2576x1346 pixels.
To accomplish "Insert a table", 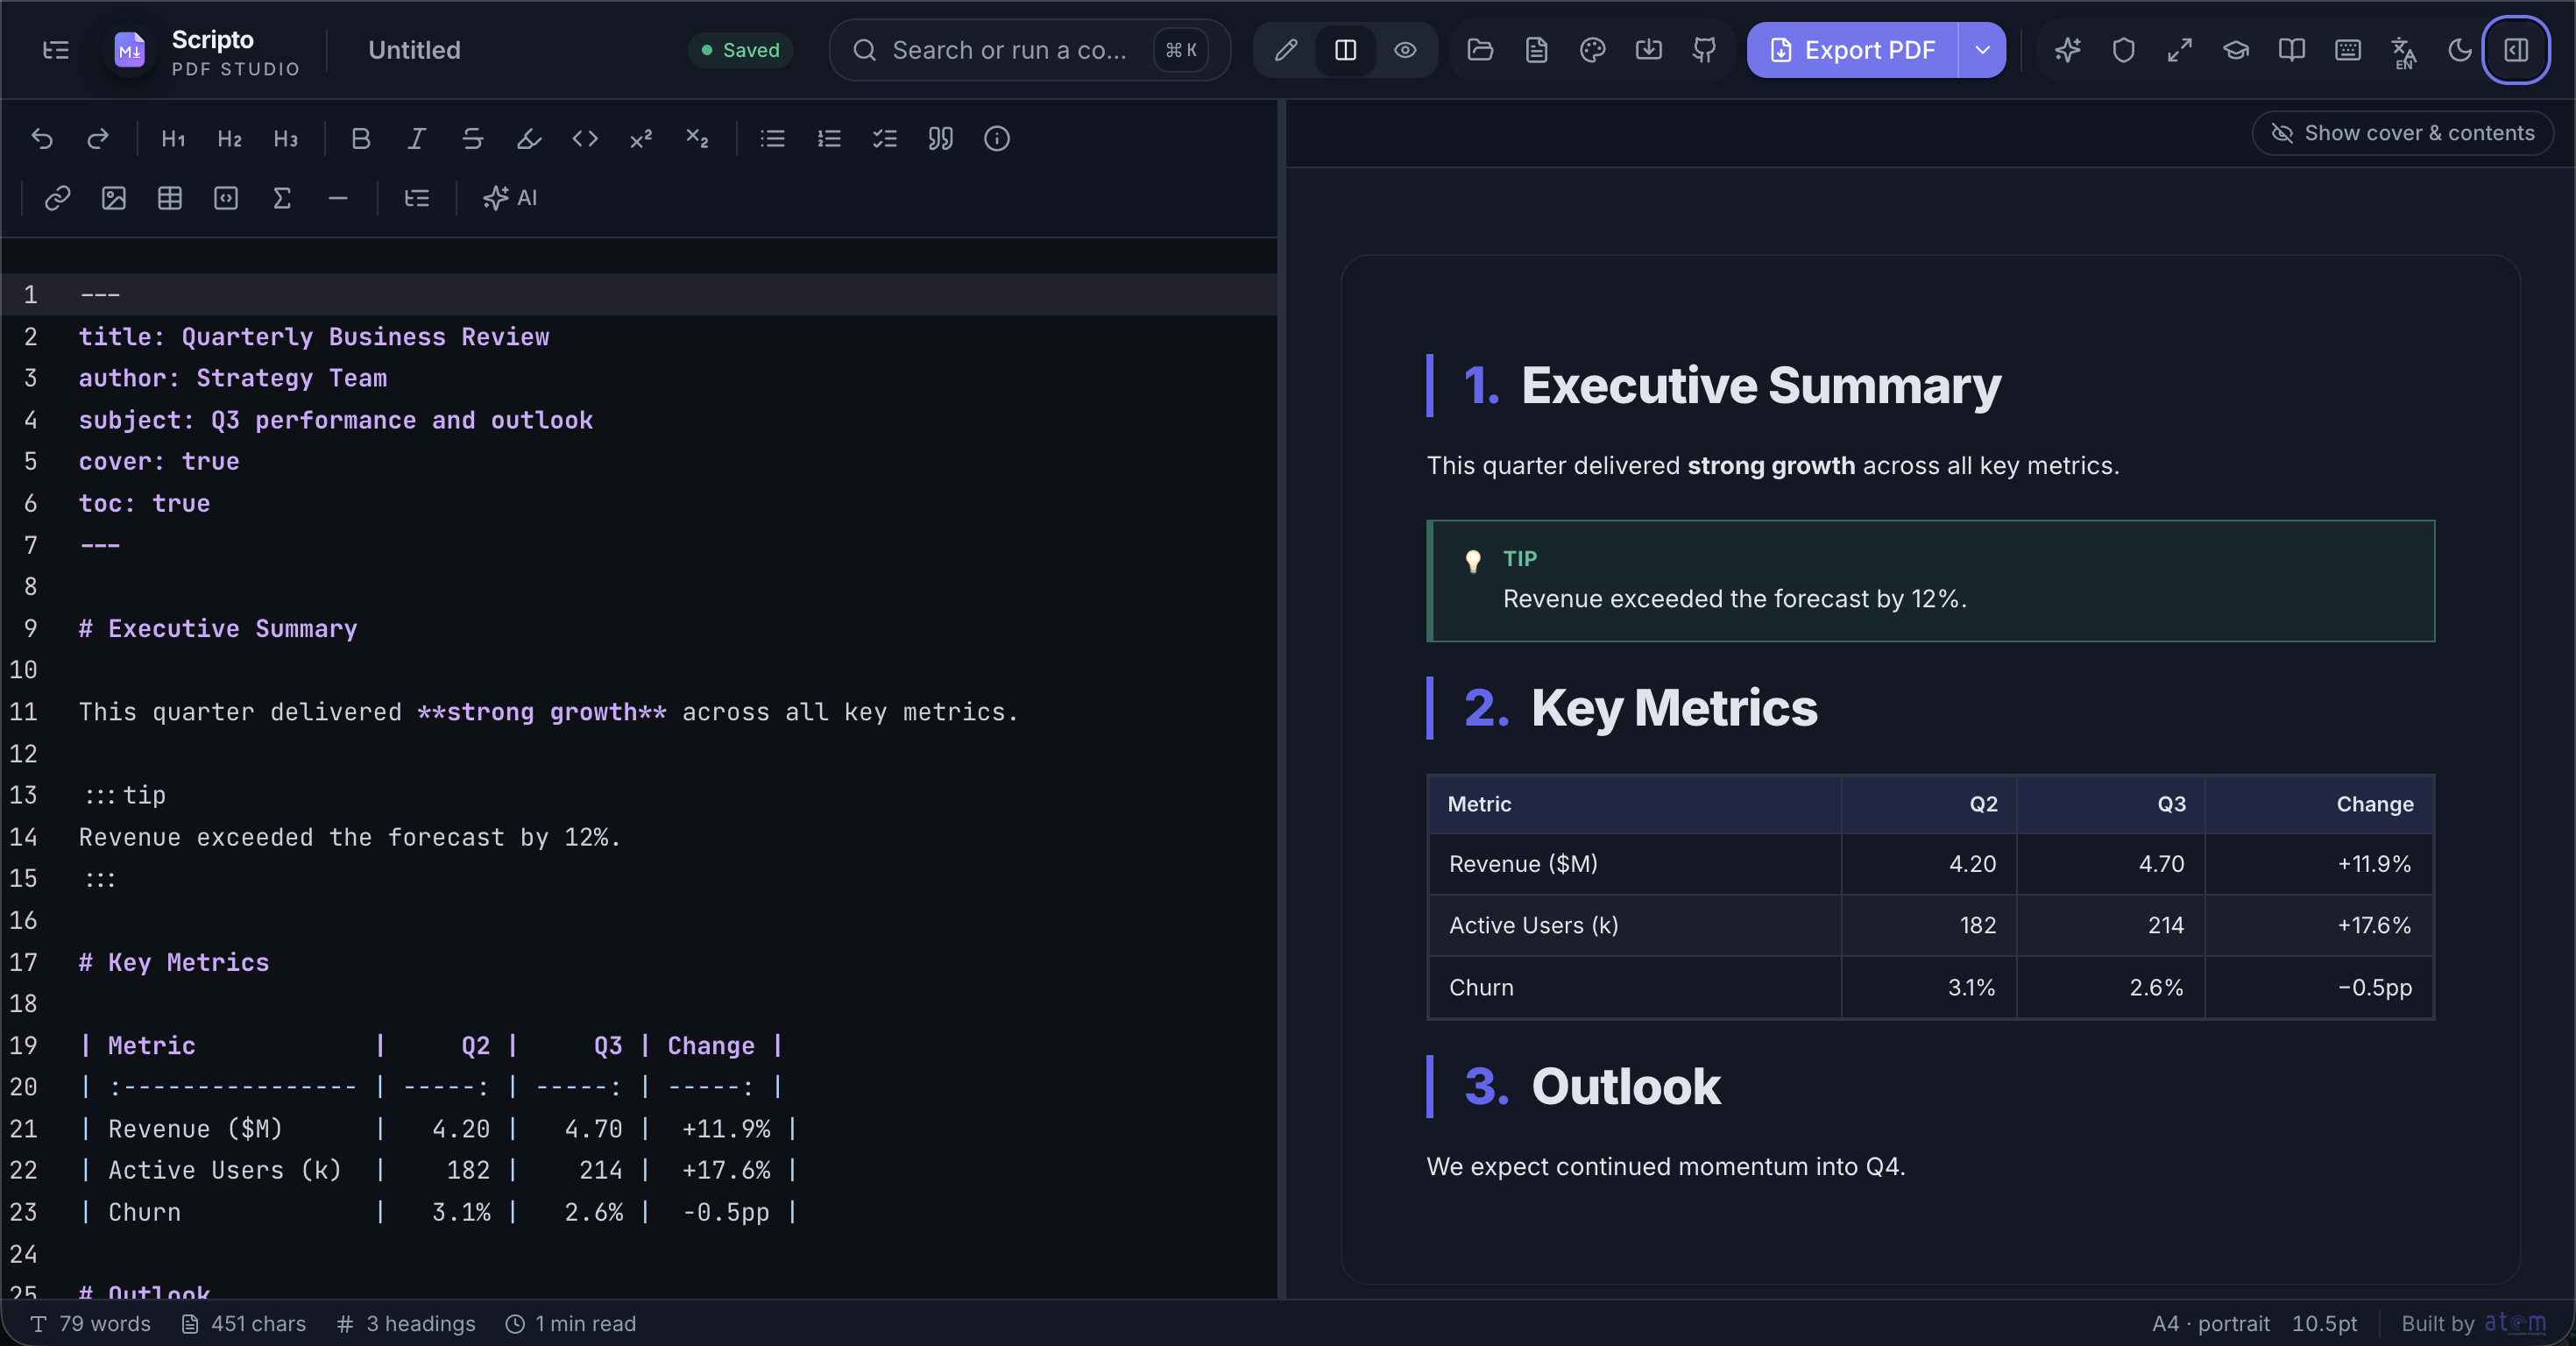I will (x=170, y=198).
